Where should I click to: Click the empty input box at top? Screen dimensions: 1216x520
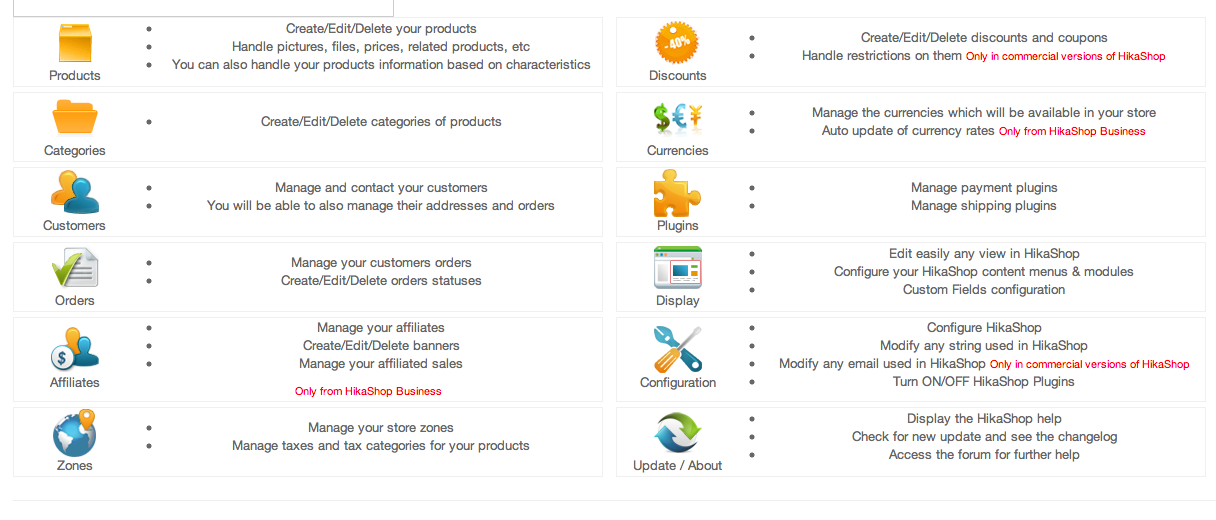click(x=203, y=8)
